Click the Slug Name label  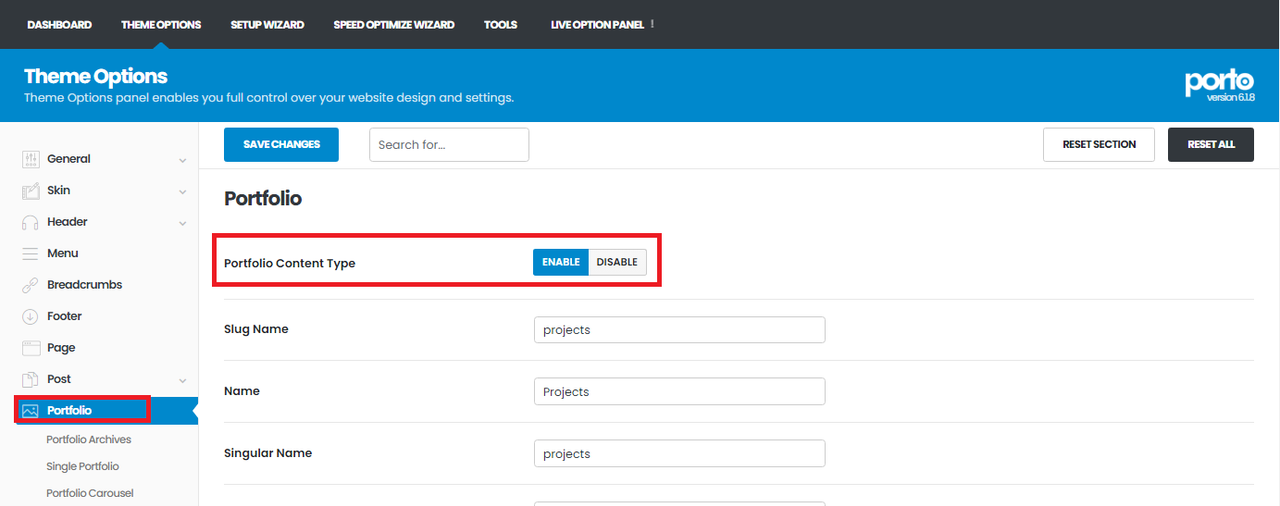pos(256,329)
